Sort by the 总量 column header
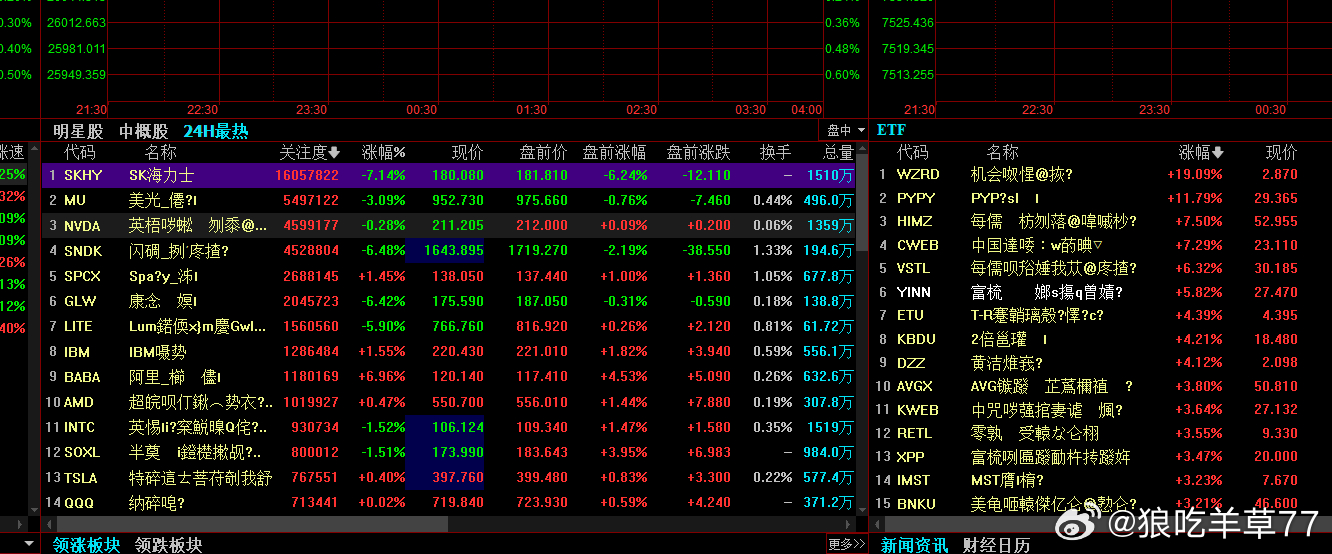 pyautogui.click(x=837, y=153)
